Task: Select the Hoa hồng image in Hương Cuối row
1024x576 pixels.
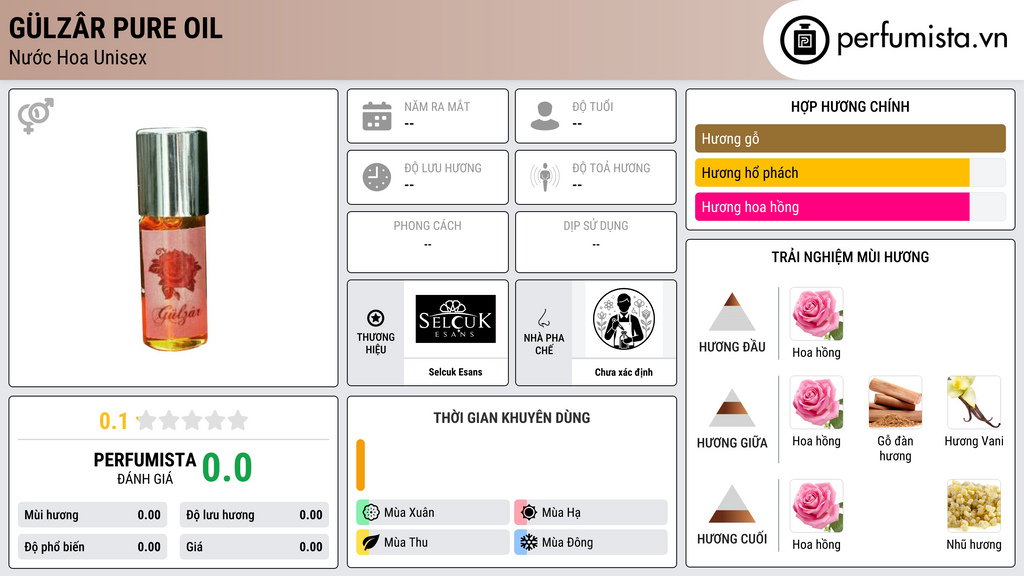Action: pos(816,506)
